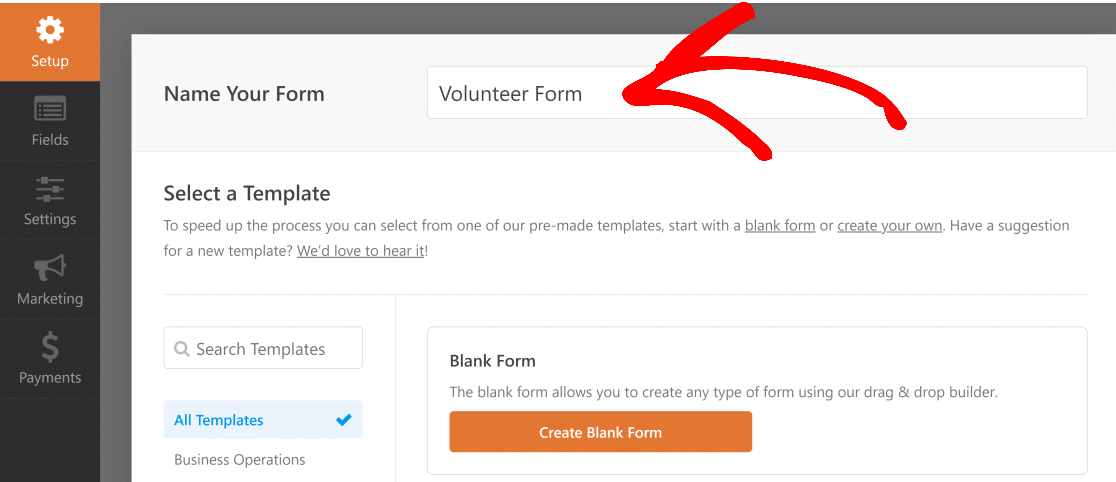This screenshot has width=1116, height=482.
Task: Open the Payments dollar icon
Action: point(50,348)
